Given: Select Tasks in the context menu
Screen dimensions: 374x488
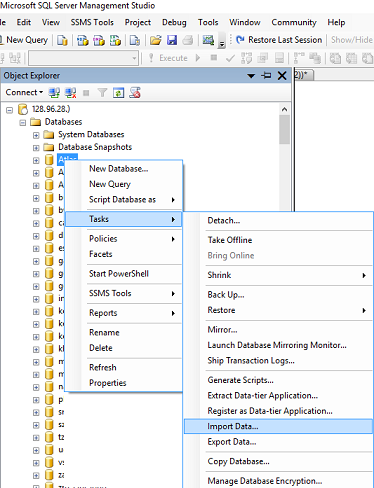Looking at the screenshot, I should pyautogui.click(x=123, y=219).
